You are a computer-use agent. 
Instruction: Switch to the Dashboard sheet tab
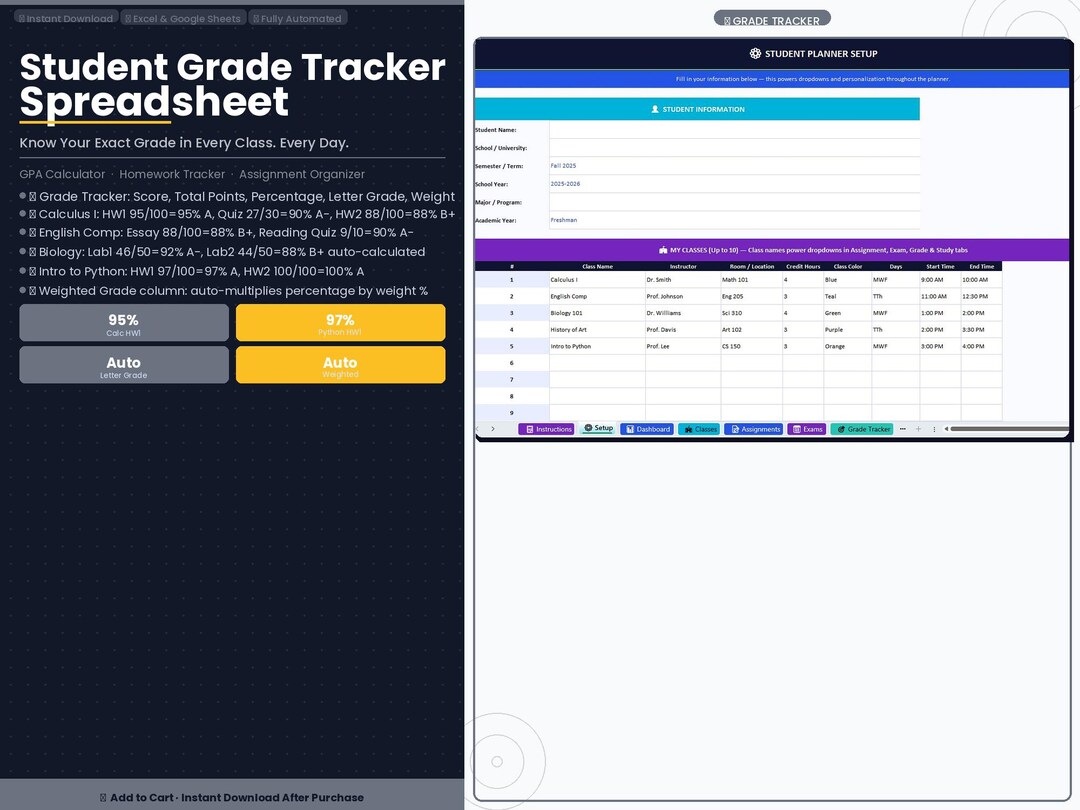point(647,429)
